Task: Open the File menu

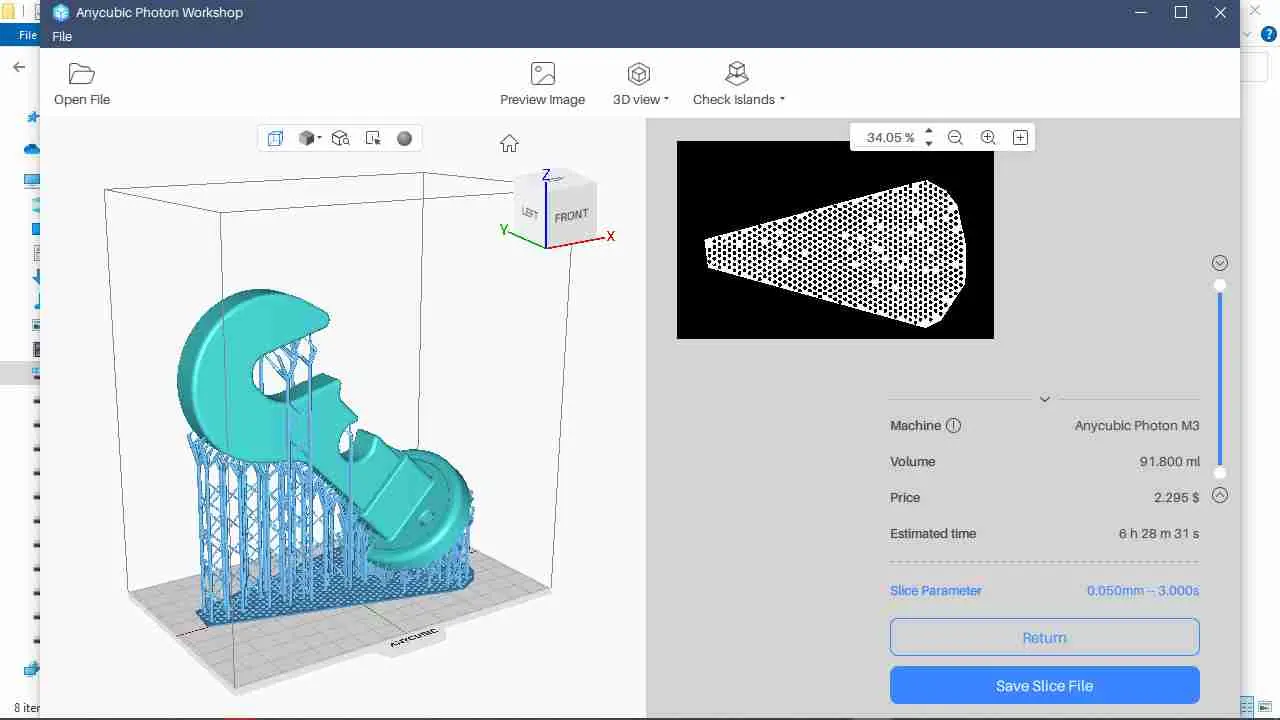Action: pos(62,36)
